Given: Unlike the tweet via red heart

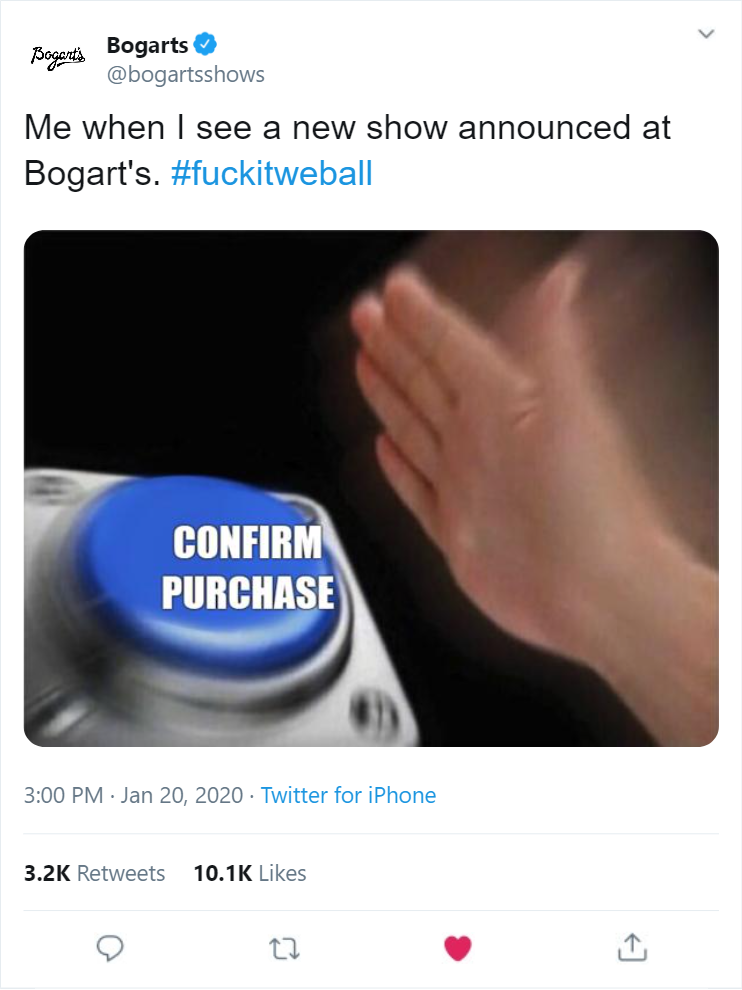Looking at the screenshot, I should 457,946.
